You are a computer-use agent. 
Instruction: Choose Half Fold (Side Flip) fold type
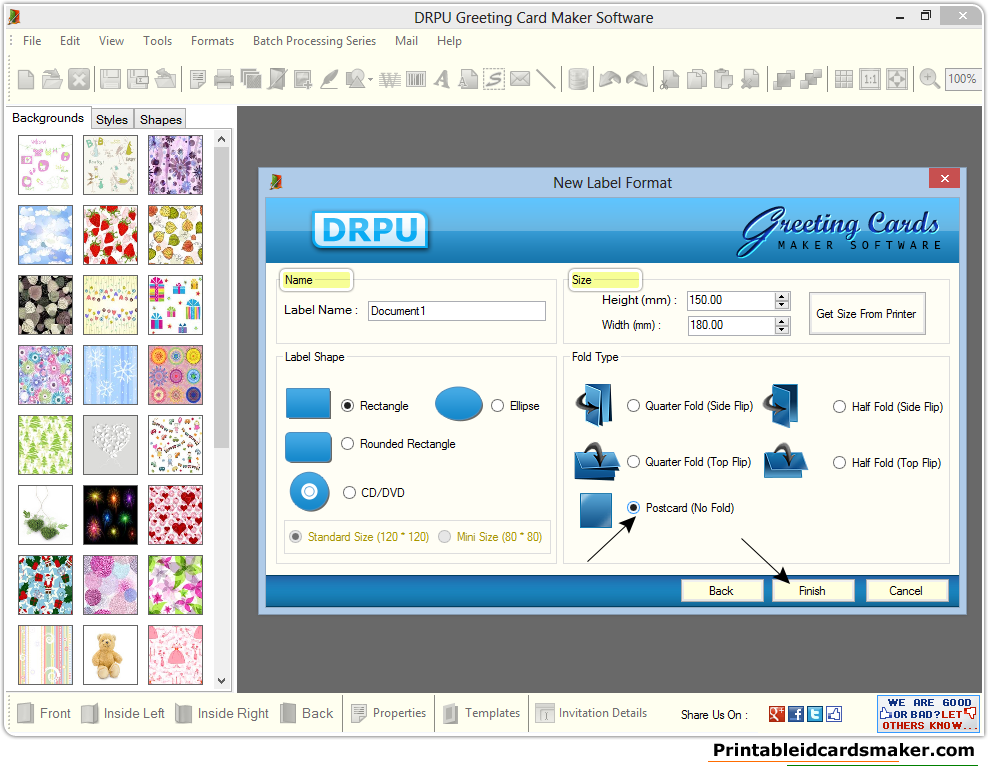click(x=839, y=407)
